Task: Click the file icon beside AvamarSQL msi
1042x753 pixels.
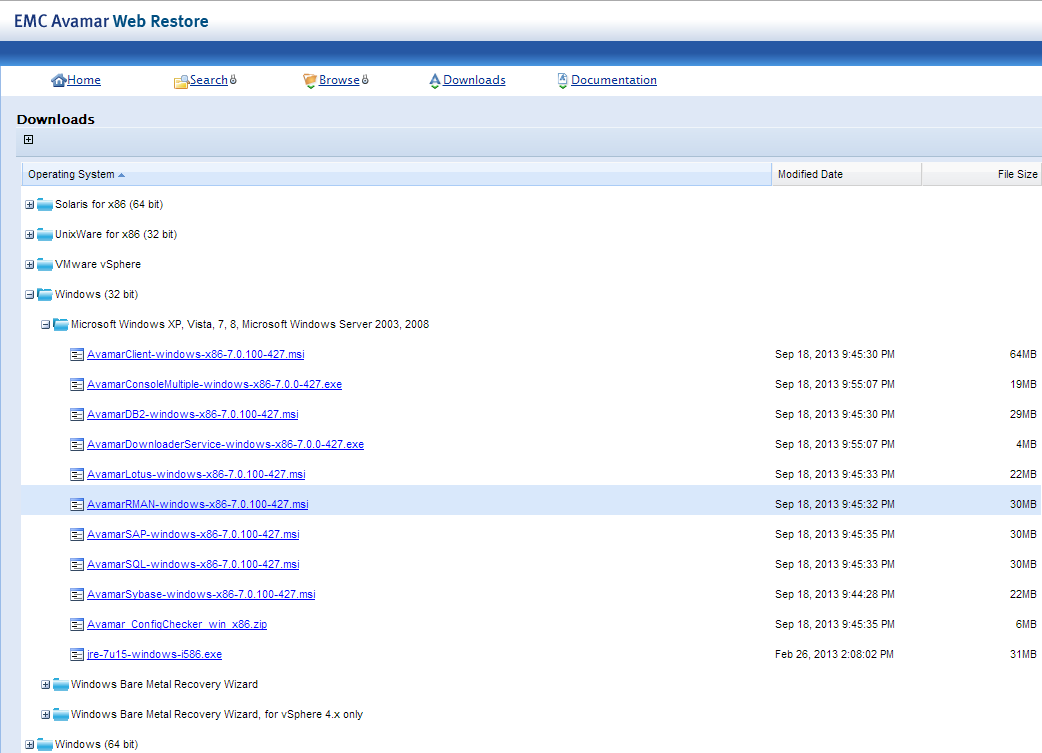Action: [77, 564]
